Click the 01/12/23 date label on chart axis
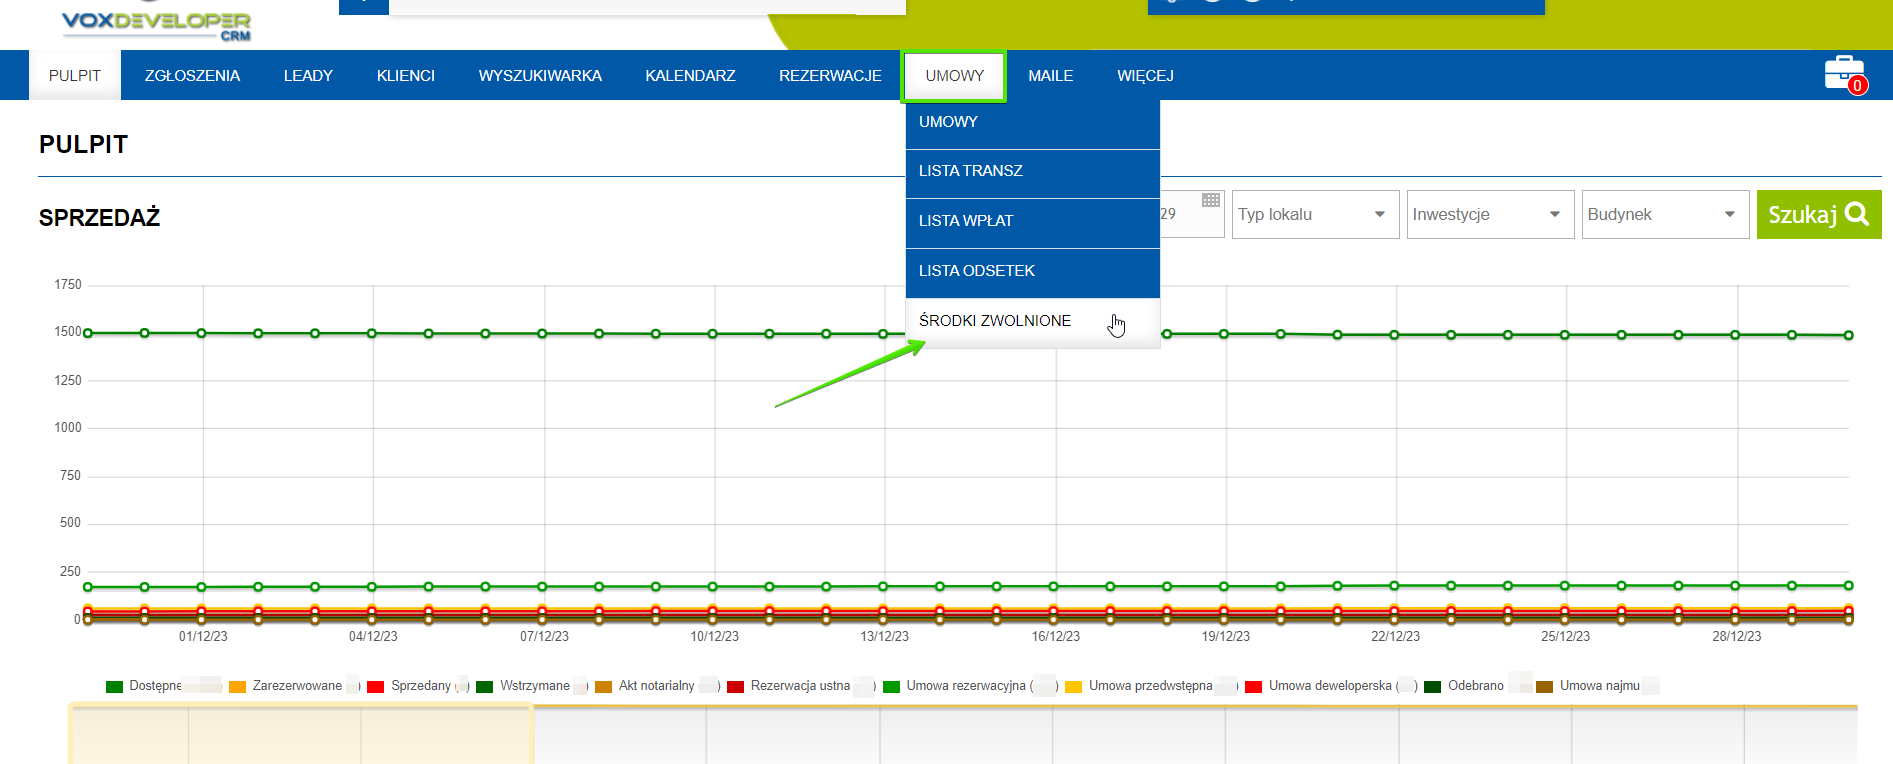 (x=203, y=637)
